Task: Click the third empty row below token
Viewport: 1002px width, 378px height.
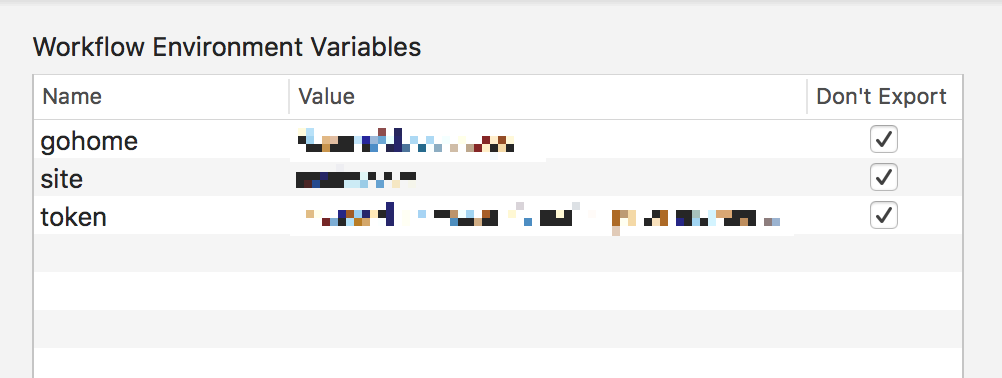Action: pos(498,329)
